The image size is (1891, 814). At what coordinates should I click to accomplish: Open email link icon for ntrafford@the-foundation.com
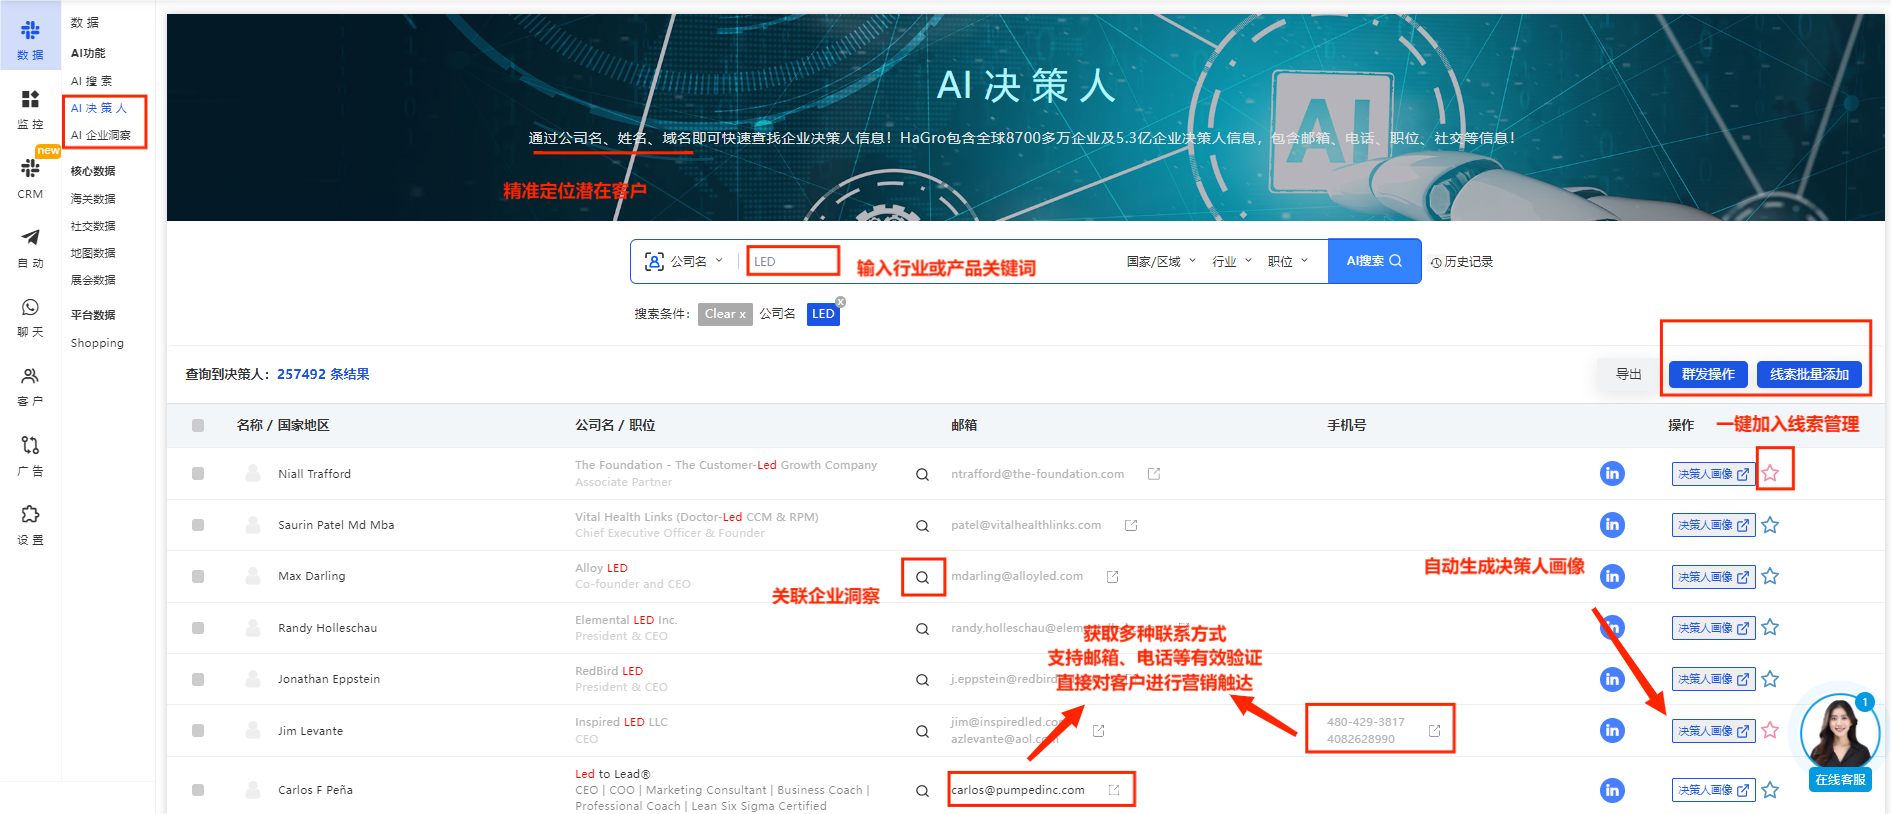tap(1153, 474)
